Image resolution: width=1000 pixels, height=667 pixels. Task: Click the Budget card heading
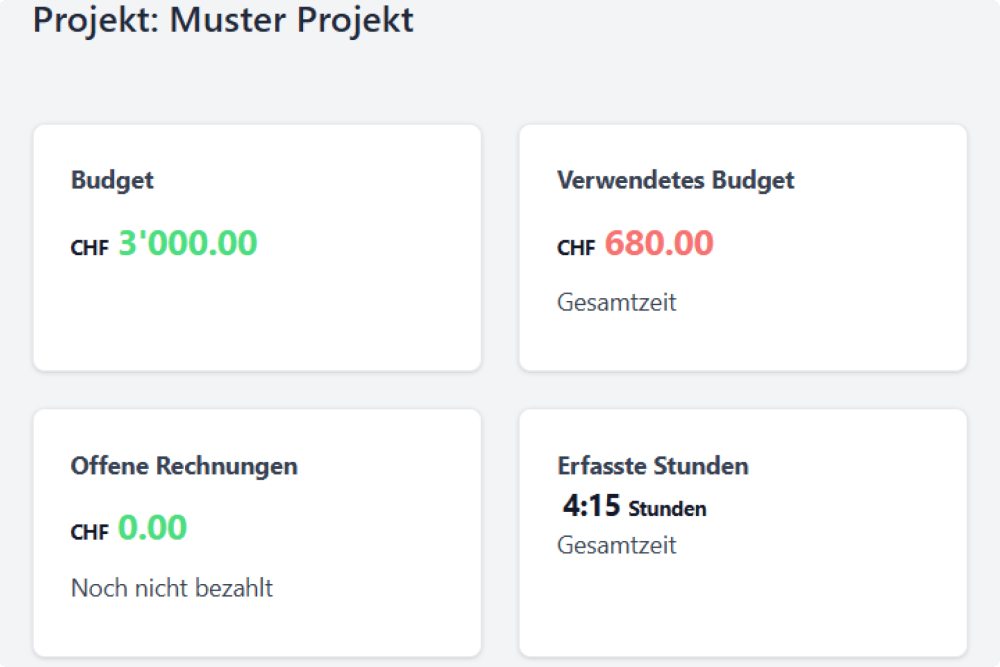click(x=111, y=181)
